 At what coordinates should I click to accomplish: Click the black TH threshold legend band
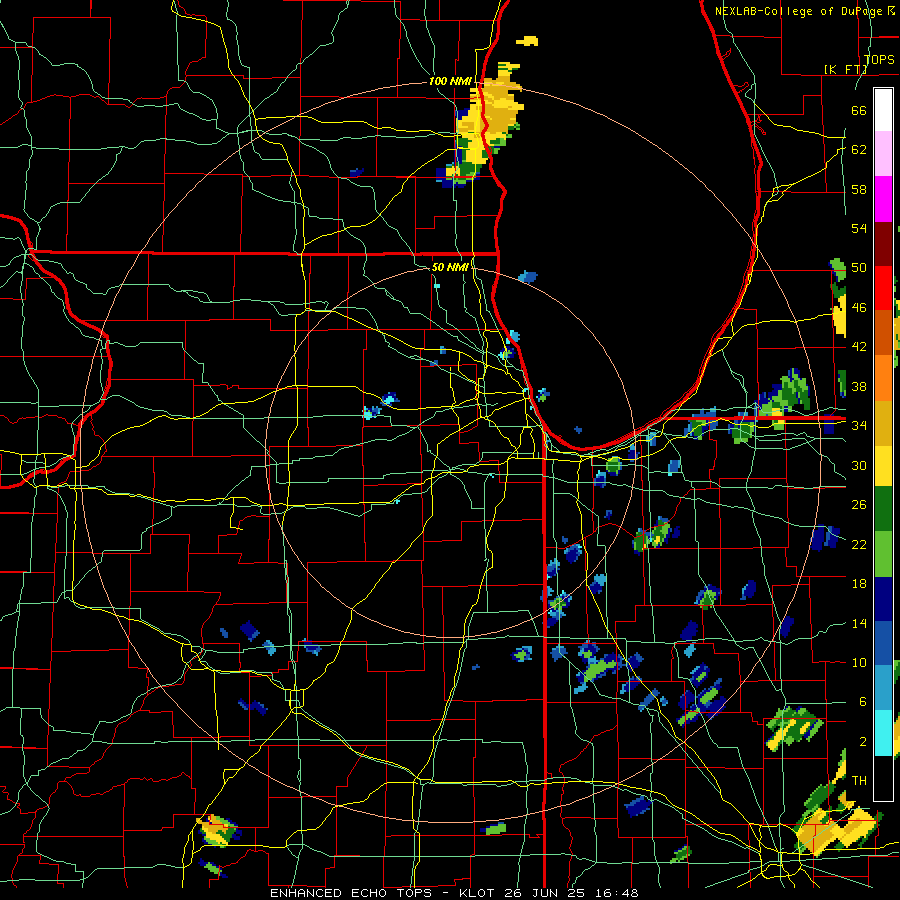(883, 777)
